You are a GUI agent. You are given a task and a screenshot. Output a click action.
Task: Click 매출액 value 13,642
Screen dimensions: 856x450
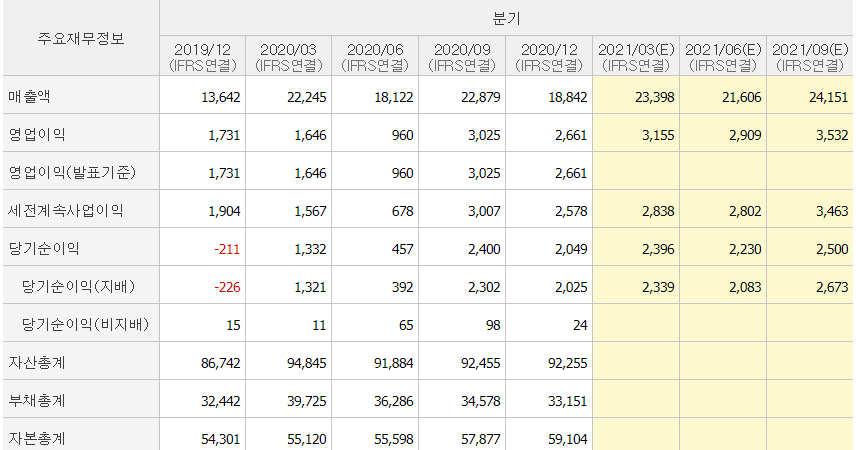[x=221, y=97]
